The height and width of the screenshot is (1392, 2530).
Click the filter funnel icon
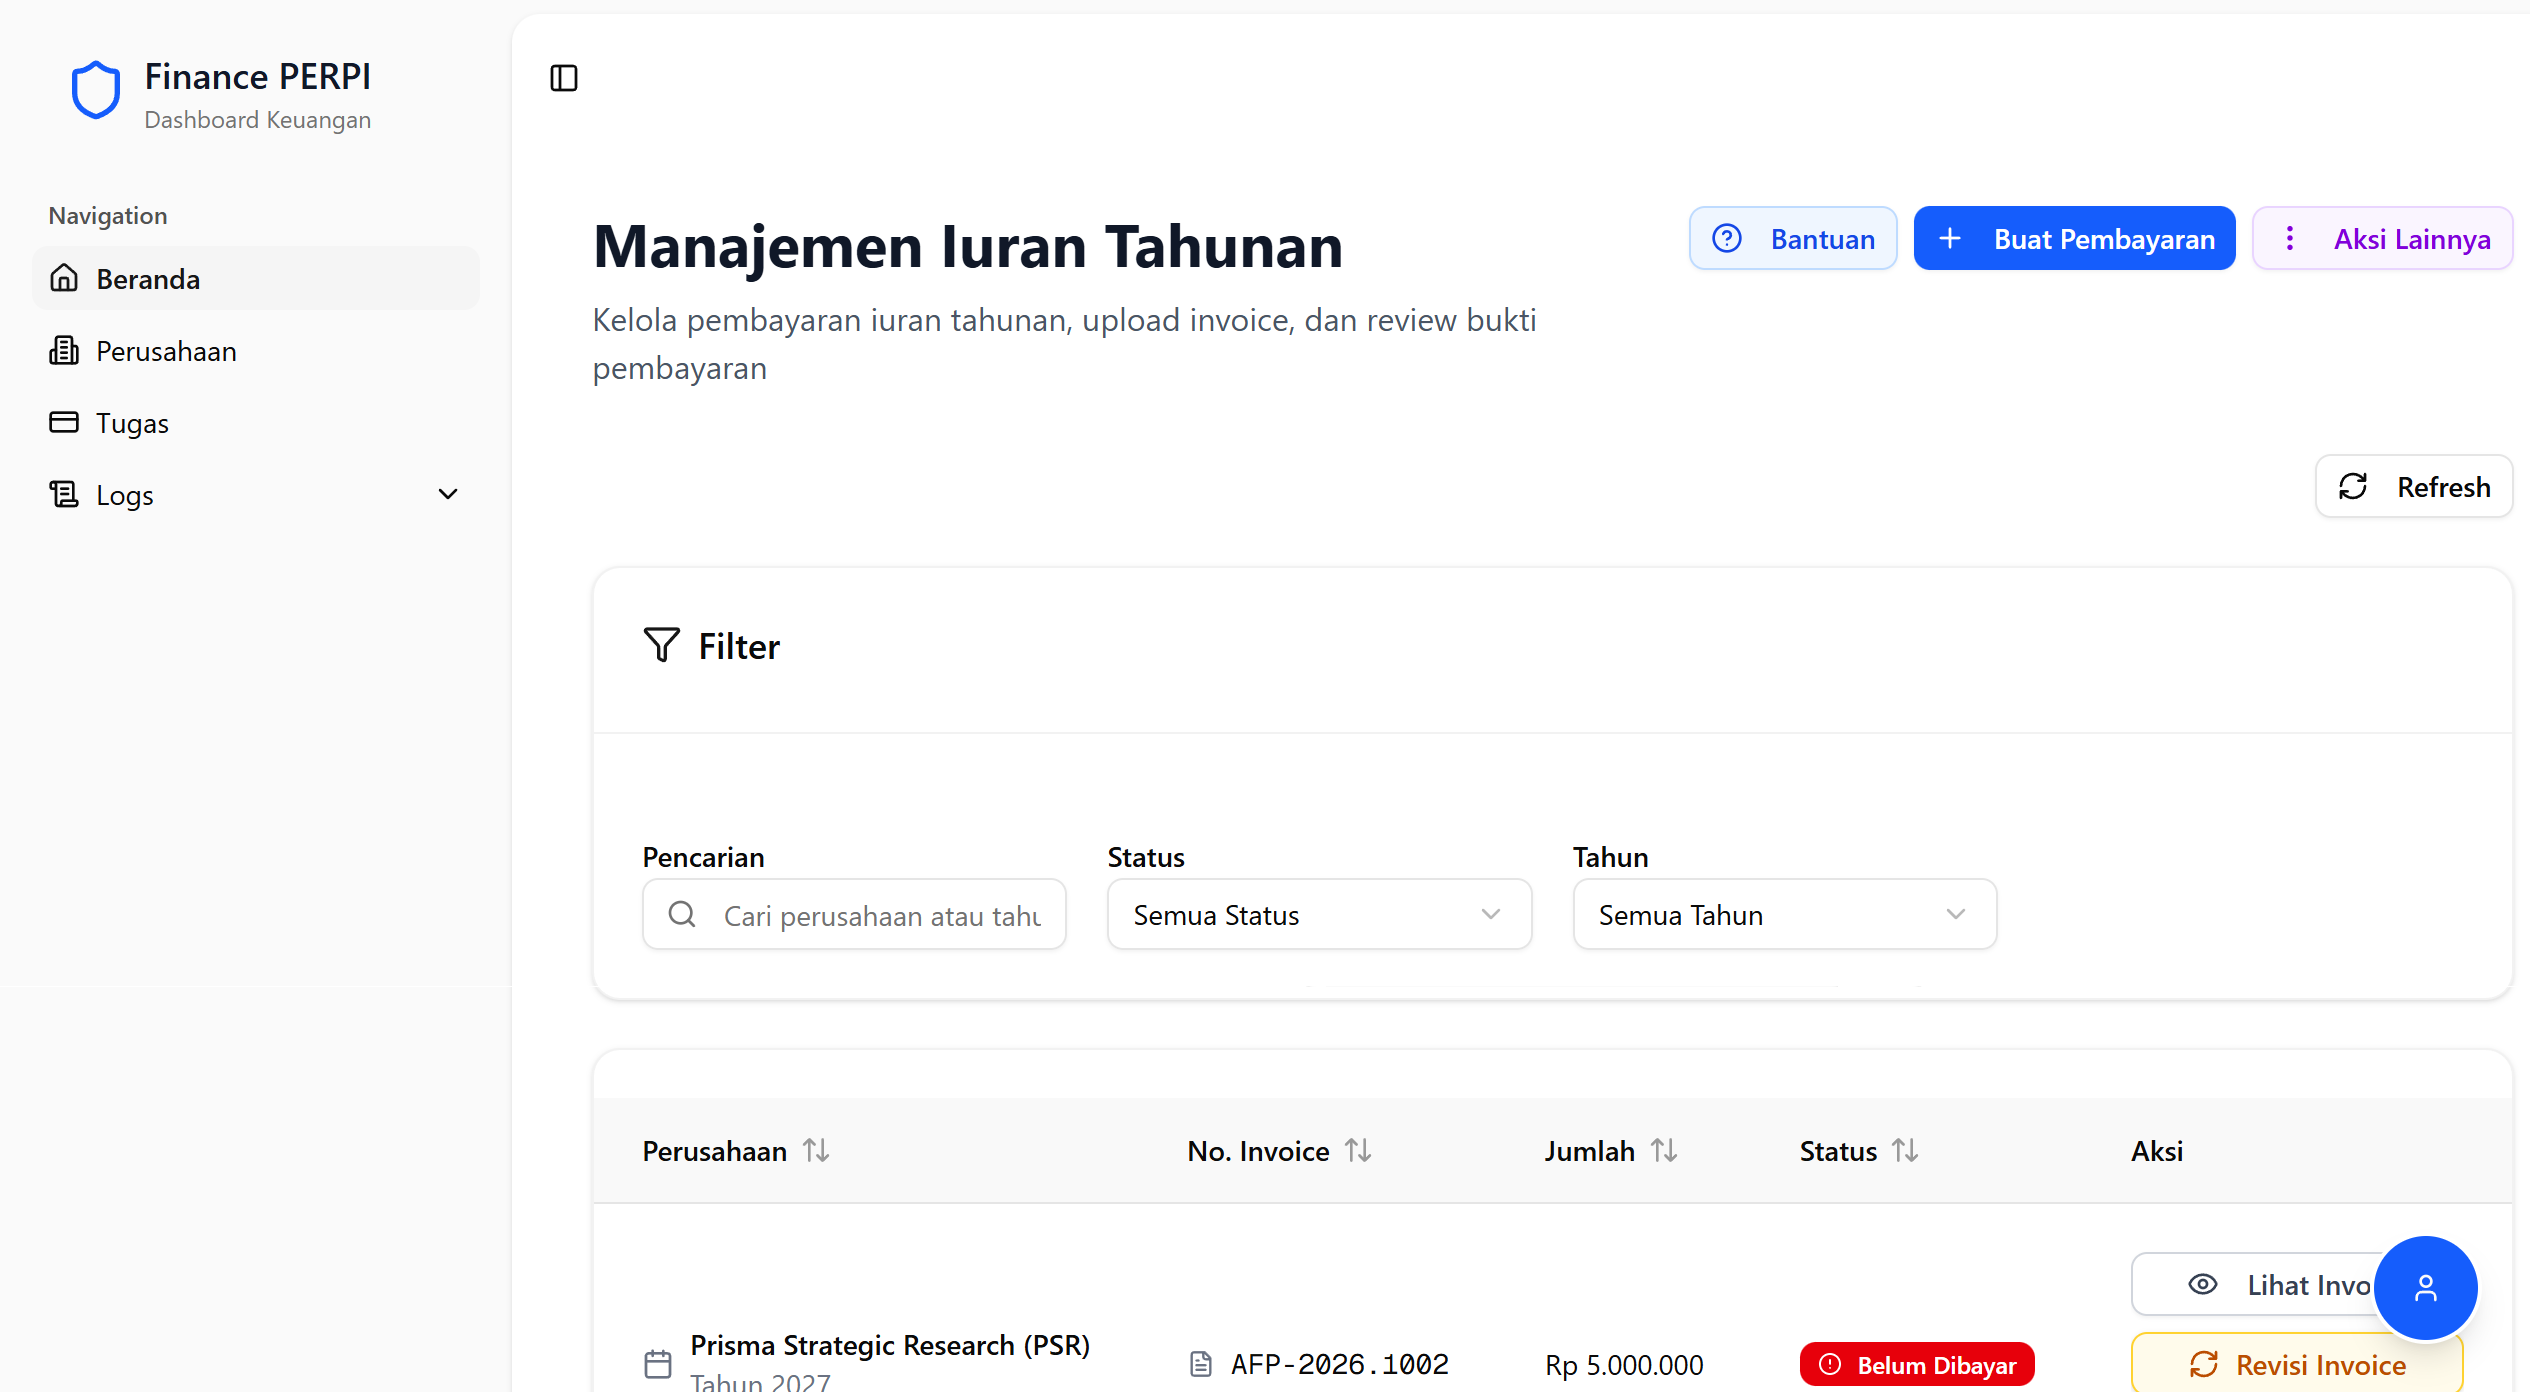(661, 645)
